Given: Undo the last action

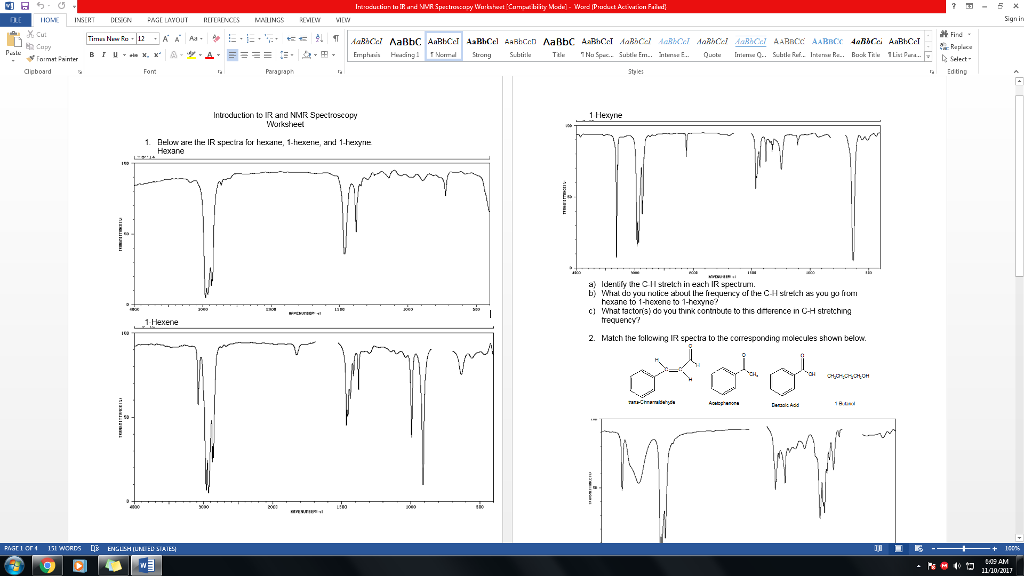Looking at the screenshot, I should tap(40, 6).
